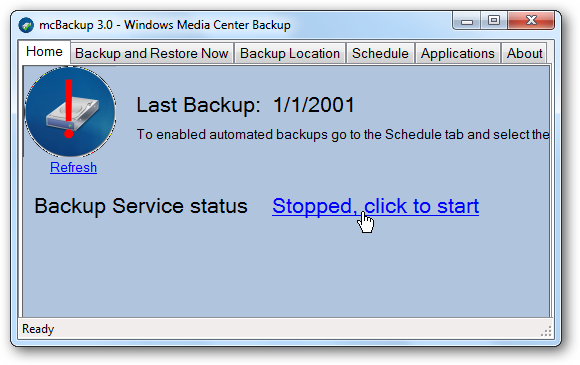Click the Backup Service status label
Image resolution: width=580 pixels, height=365 pixels.
point(141,206)
